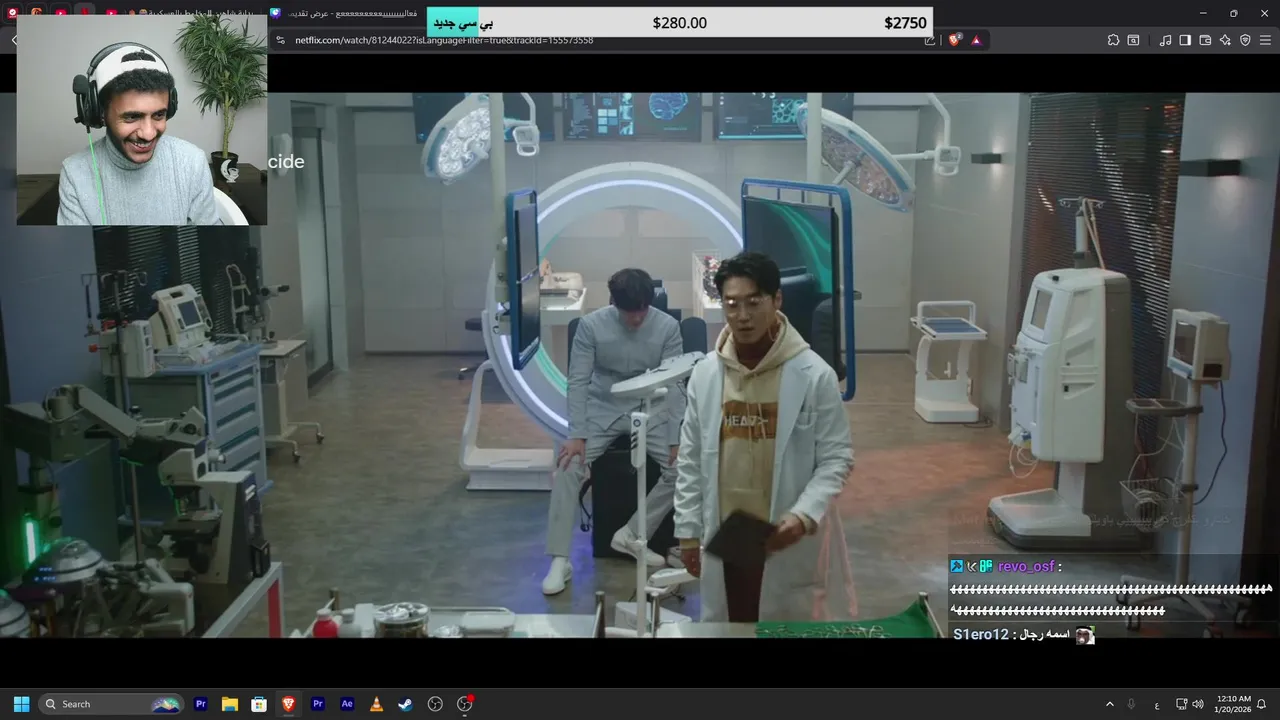Open the Brave Rewards triangle icon
The image size is (1280, 720).
[x=976, y=40]
